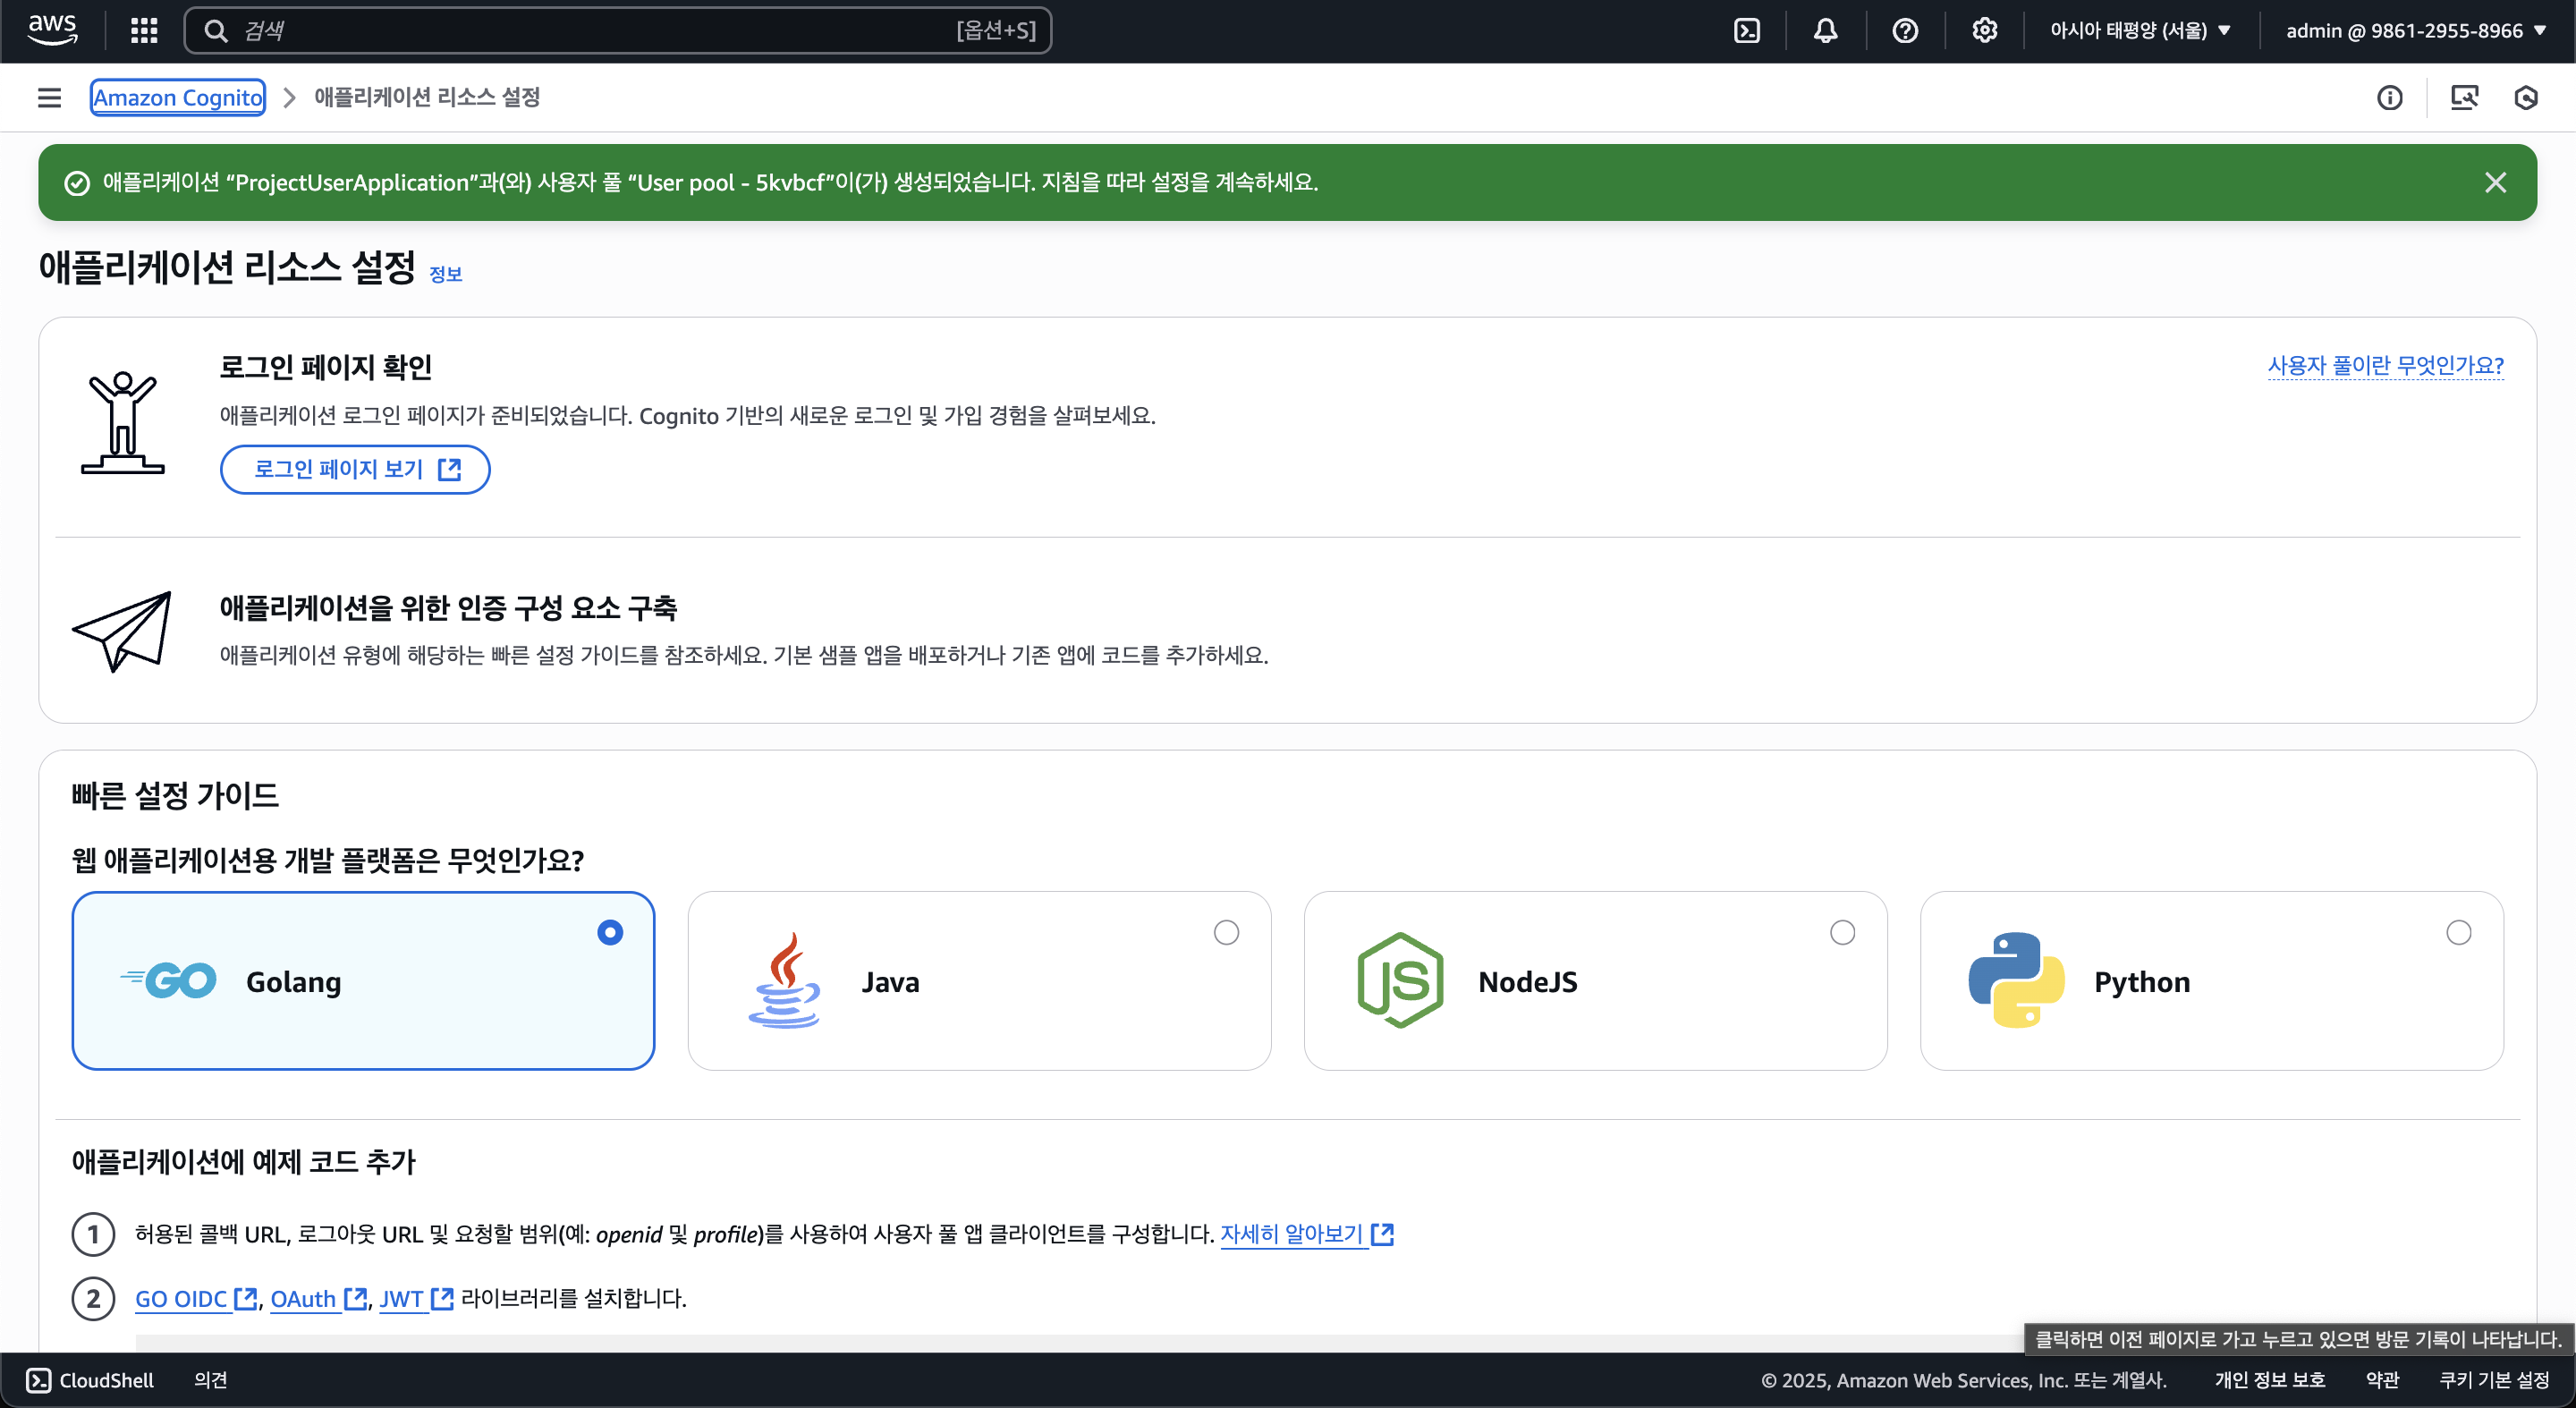Screen dimensions: 2576x1408
Task: Open CloudShell from the top bar
Action: pyautogui.click(x=1746, y=30)
